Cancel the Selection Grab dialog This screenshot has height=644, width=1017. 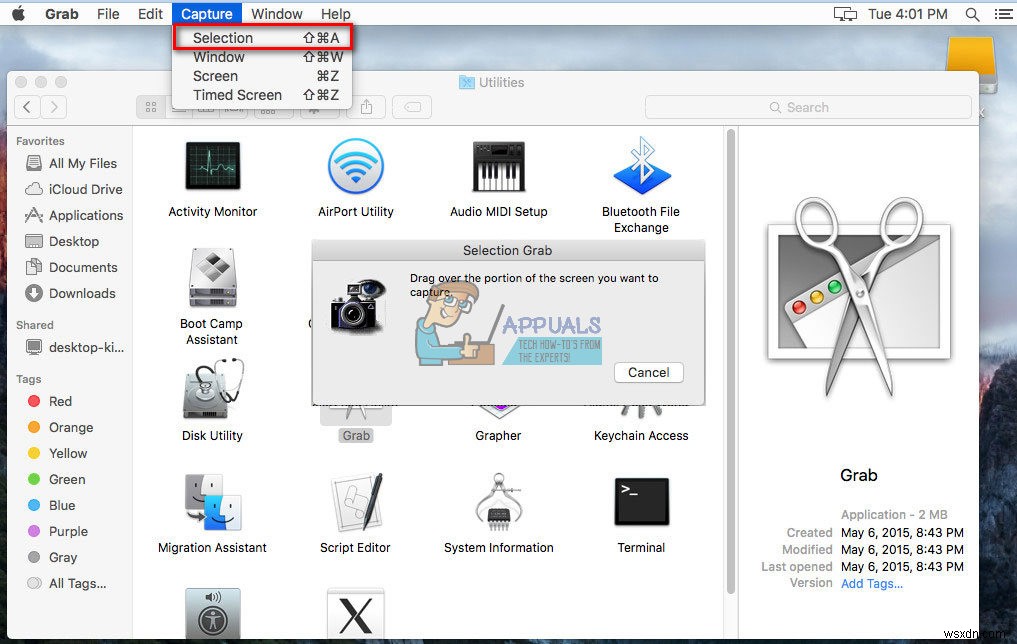click(648, 372)
